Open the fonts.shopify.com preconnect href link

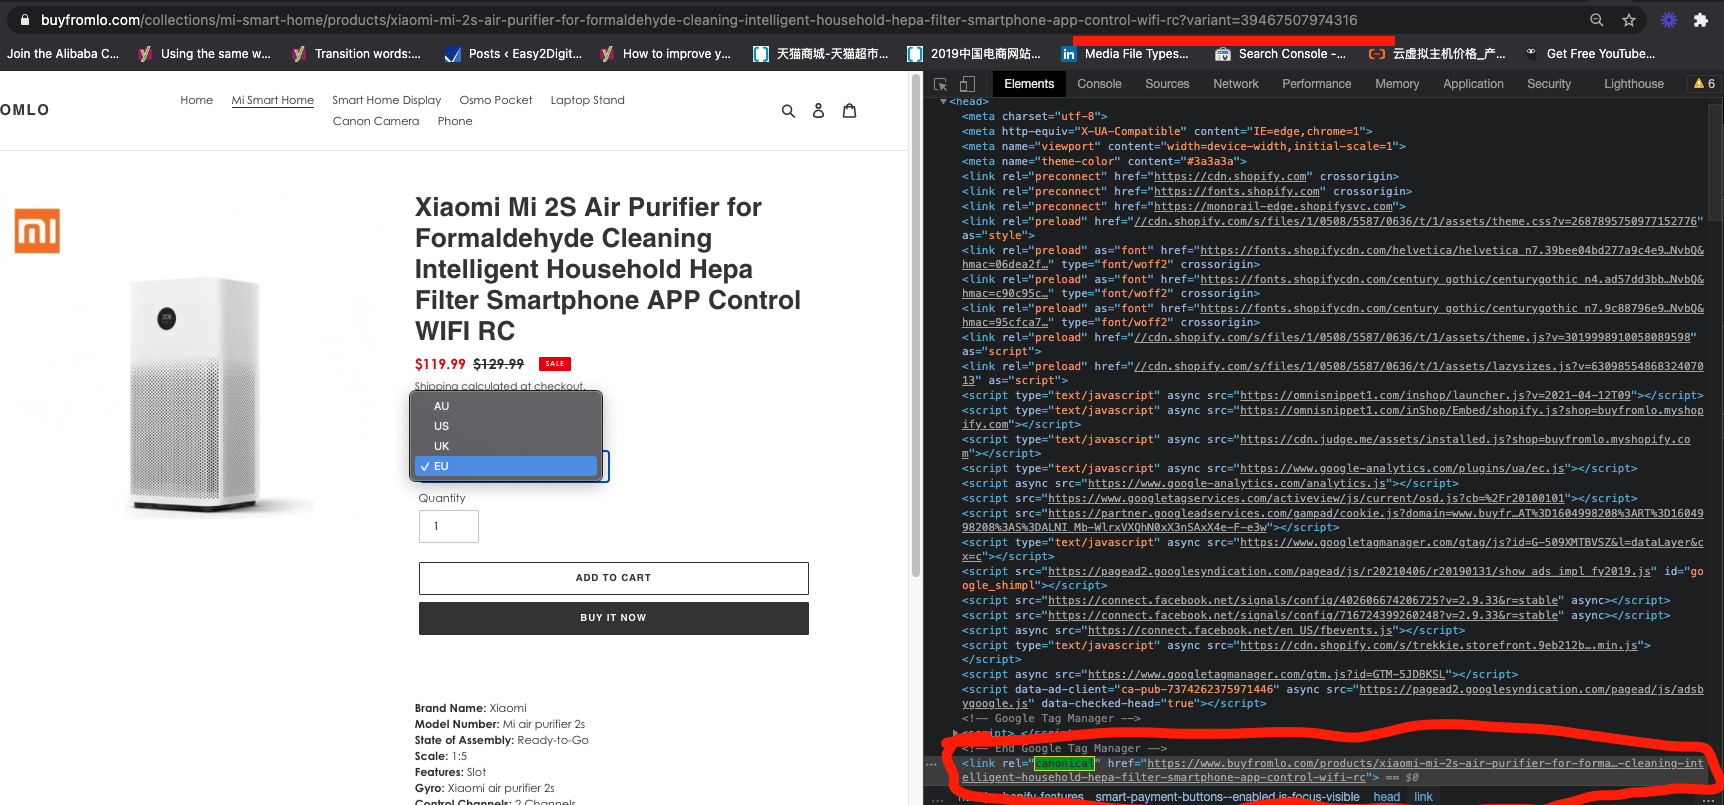click(1237, 192)
